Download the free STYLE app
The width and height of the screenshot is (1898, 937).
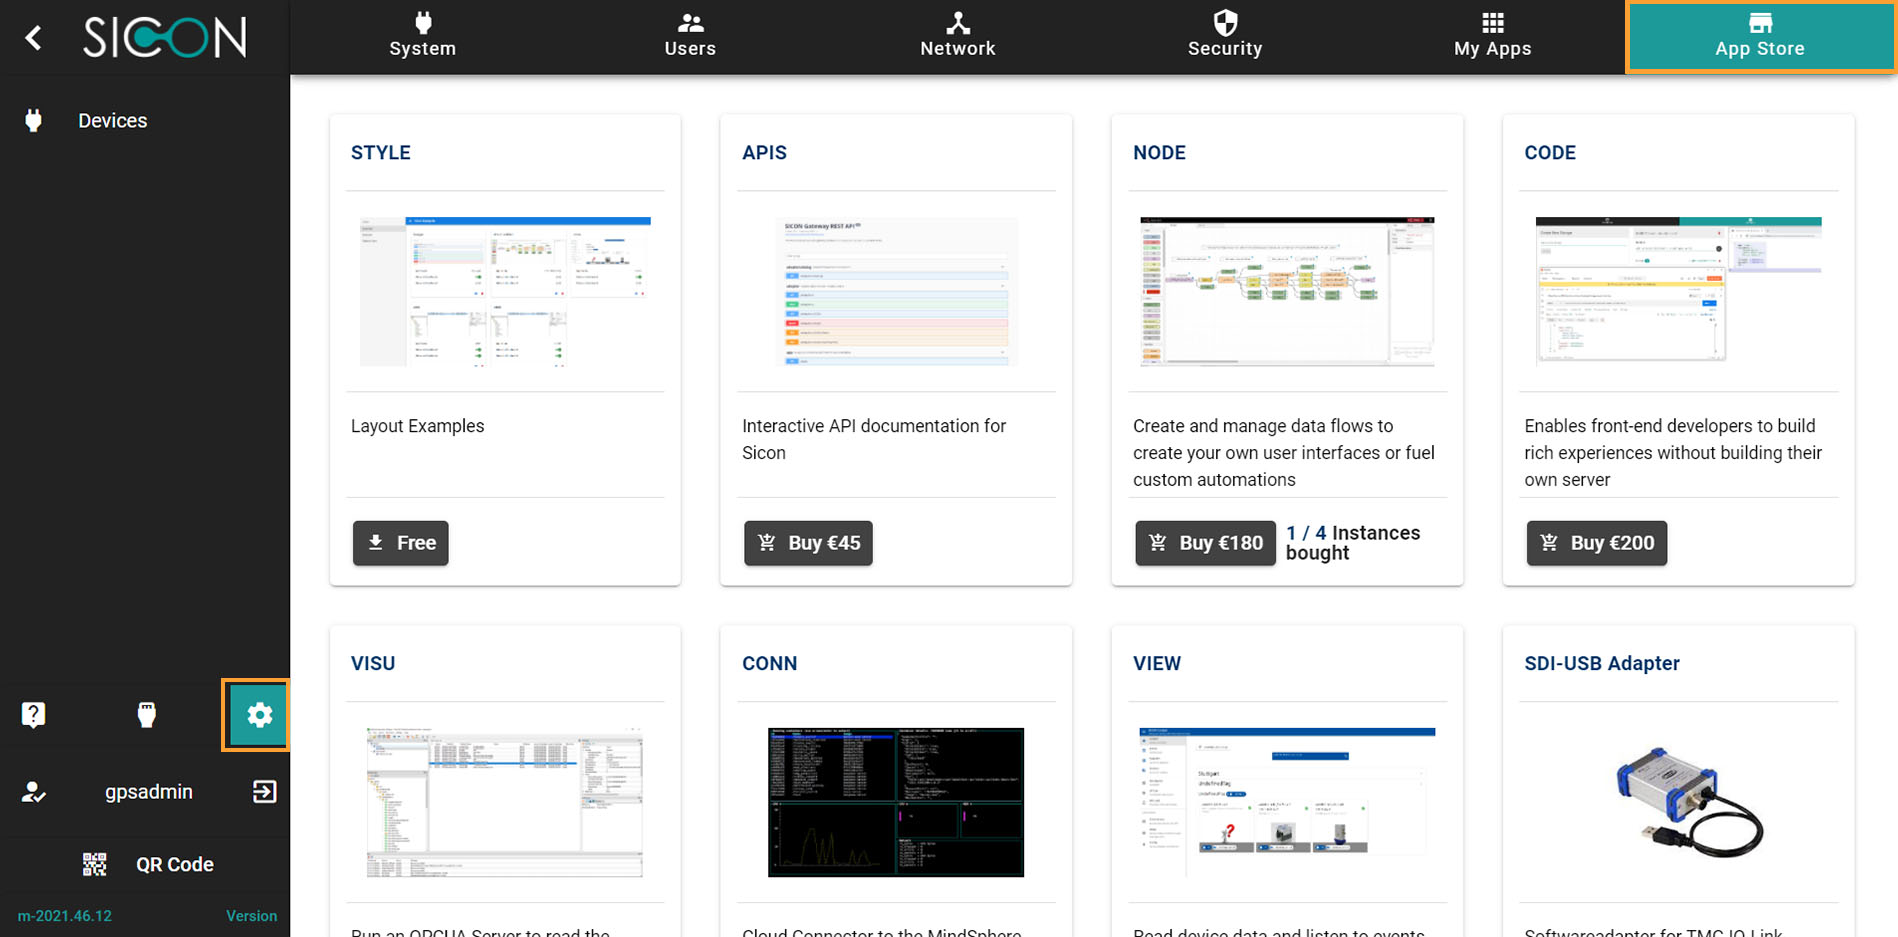[x=400, y=543]
